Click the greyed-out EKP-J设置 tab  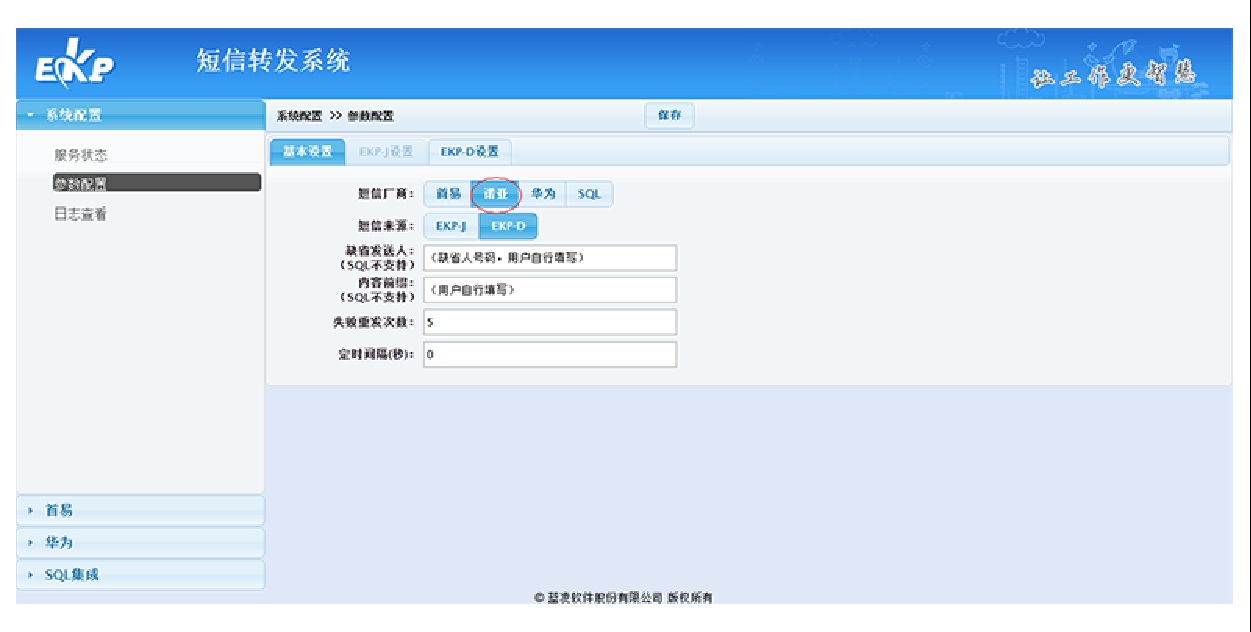386,152
